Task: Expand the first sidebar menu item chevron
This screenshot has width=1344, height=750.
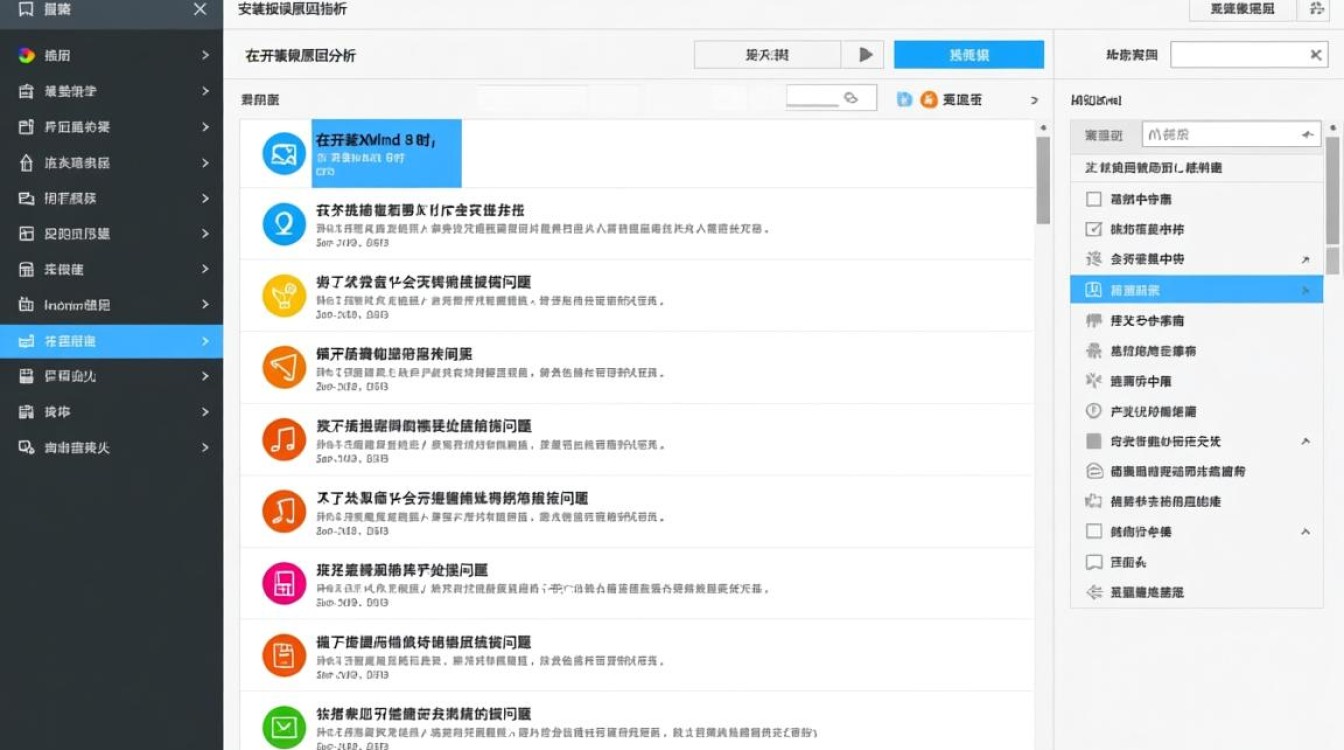Action: 207,55
